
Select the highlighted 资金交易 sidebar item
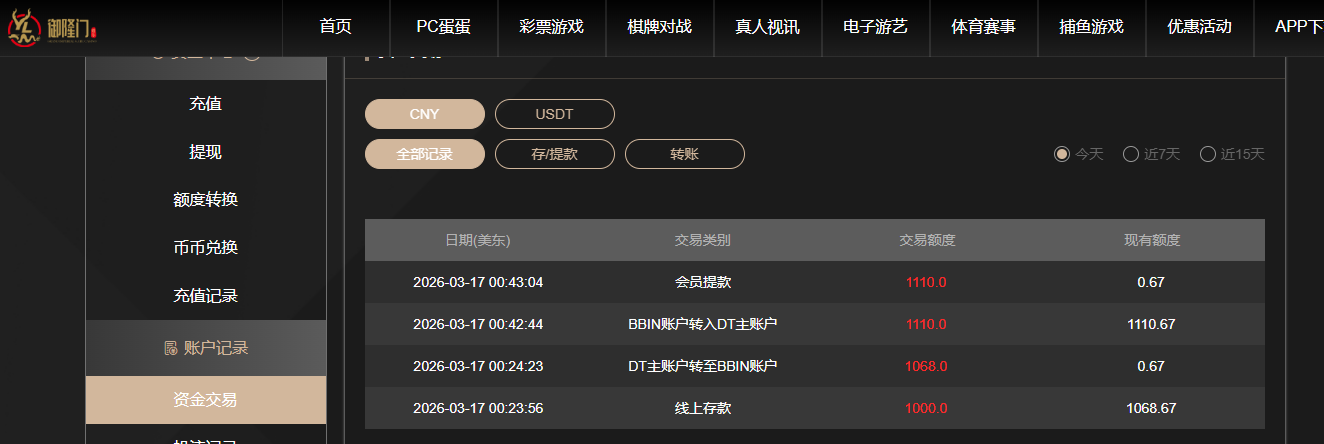[x=206, y=400]
